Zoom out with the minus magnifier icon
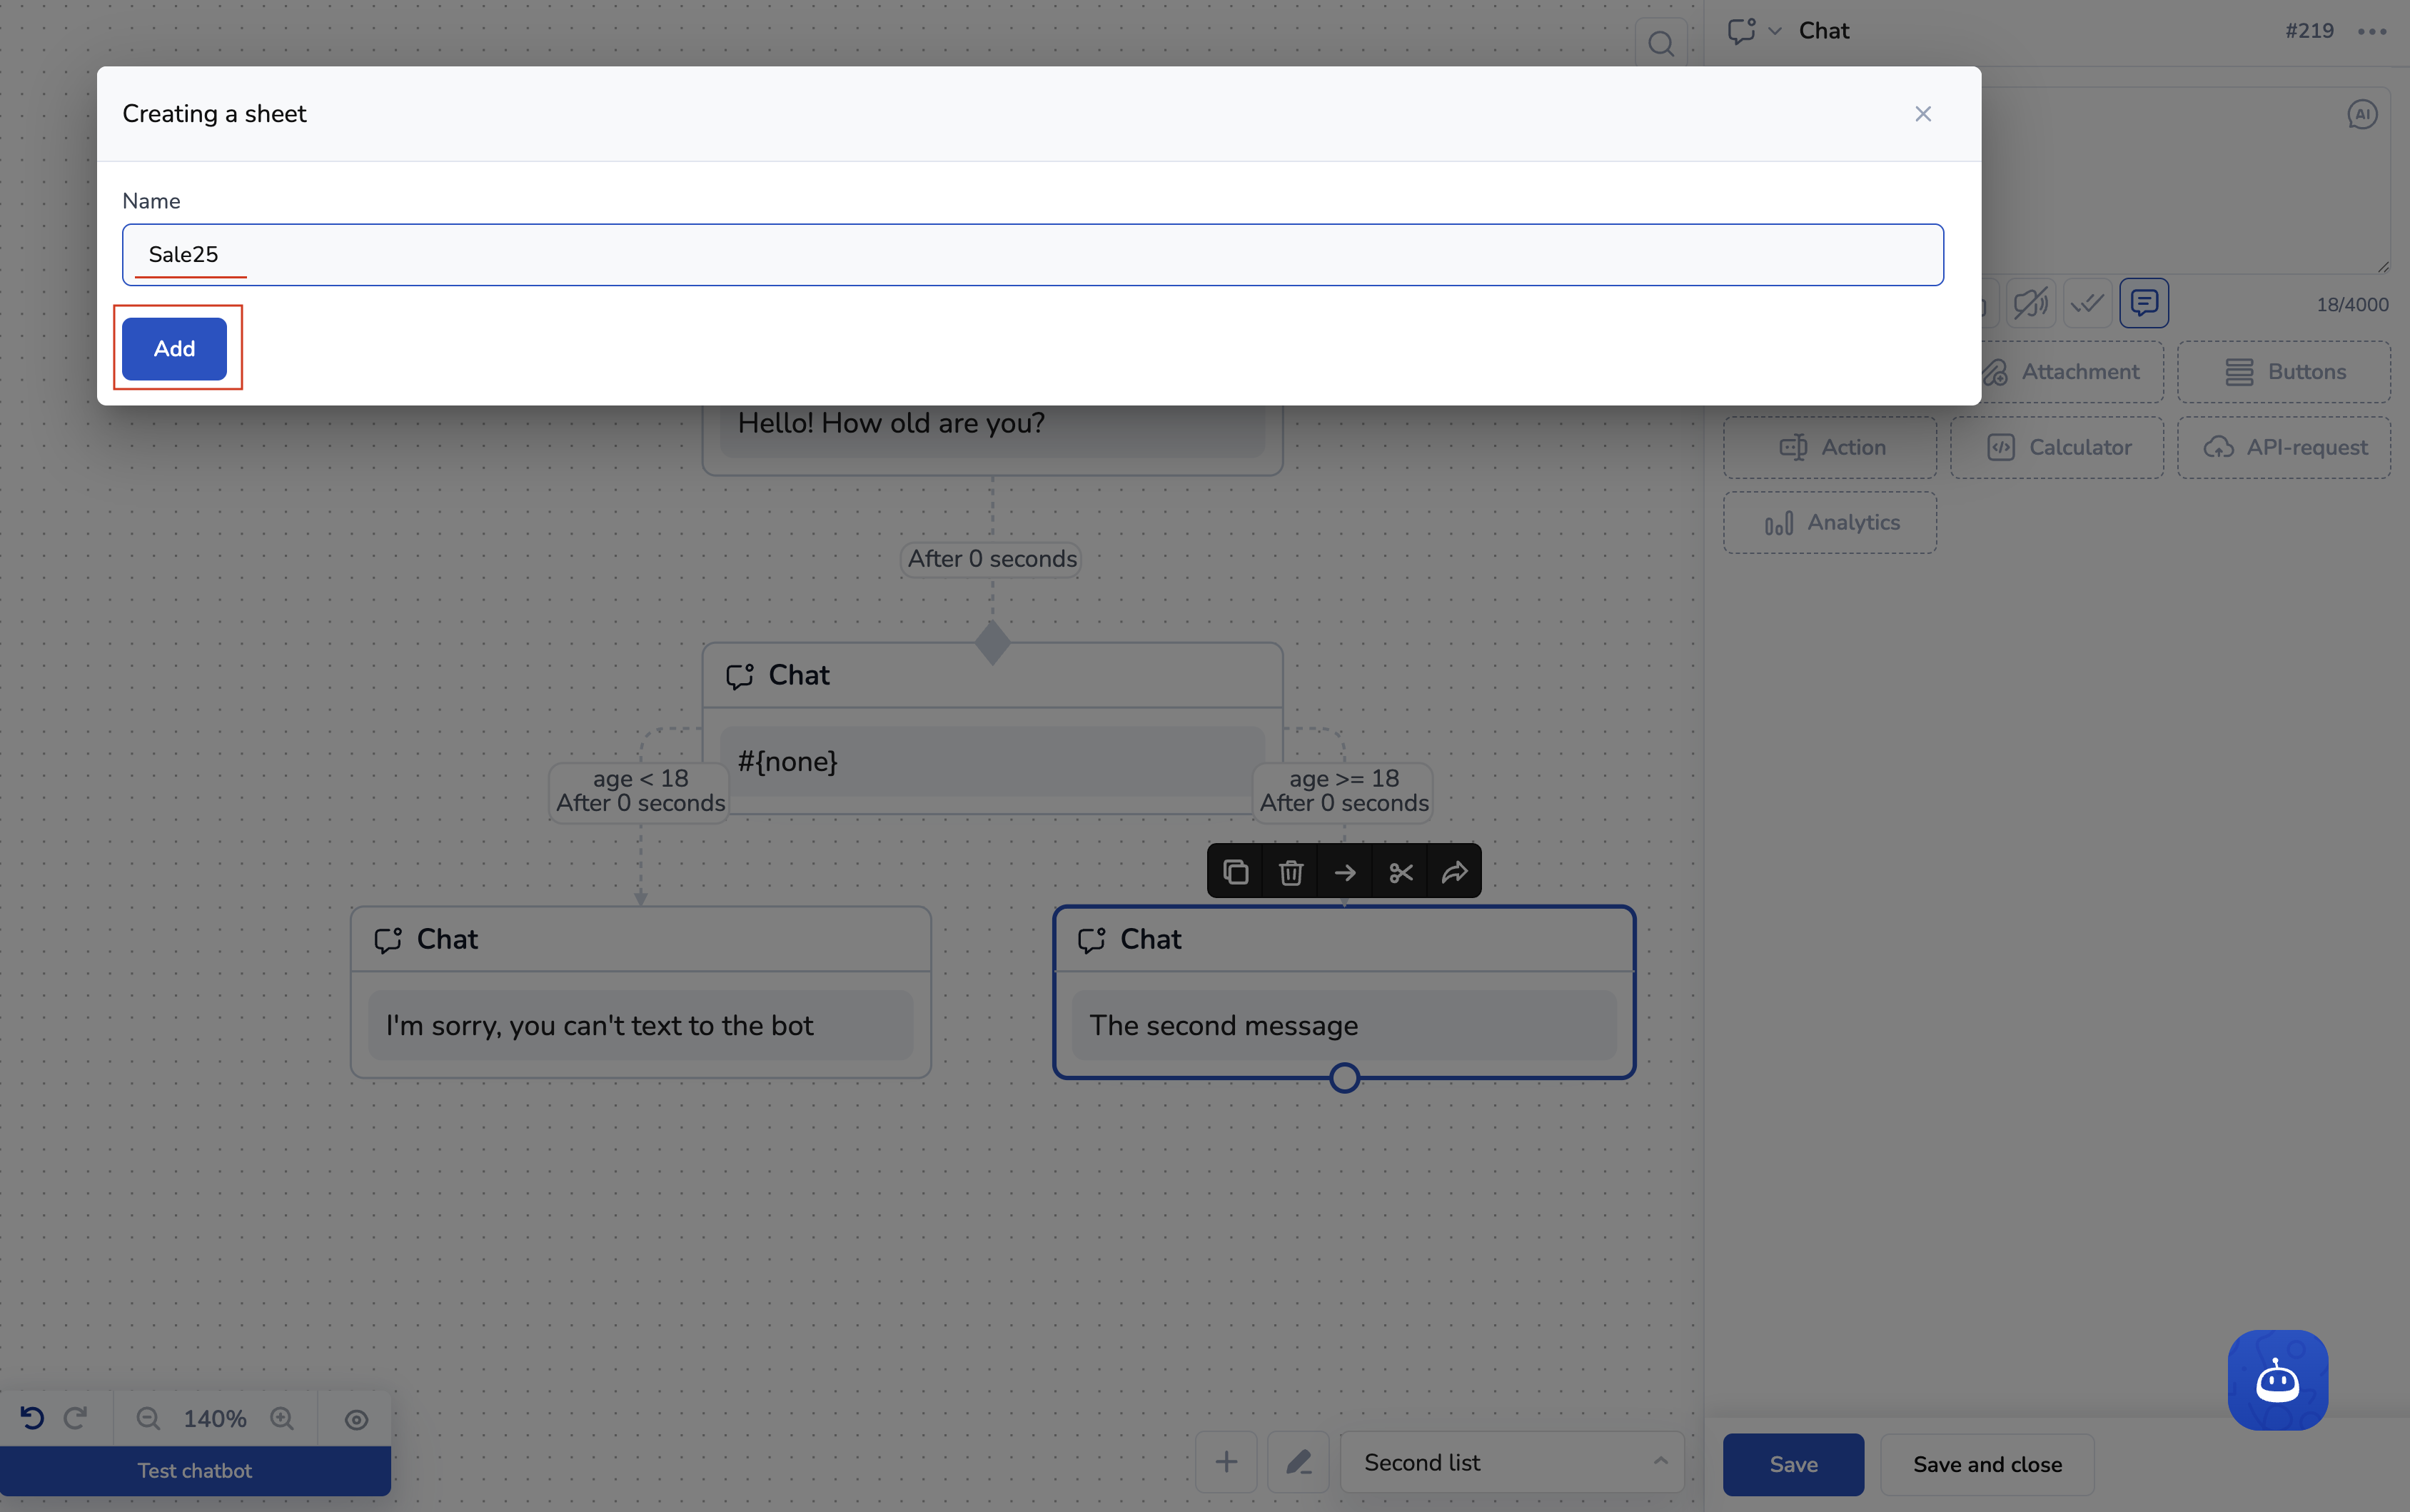 point(148,1418)
